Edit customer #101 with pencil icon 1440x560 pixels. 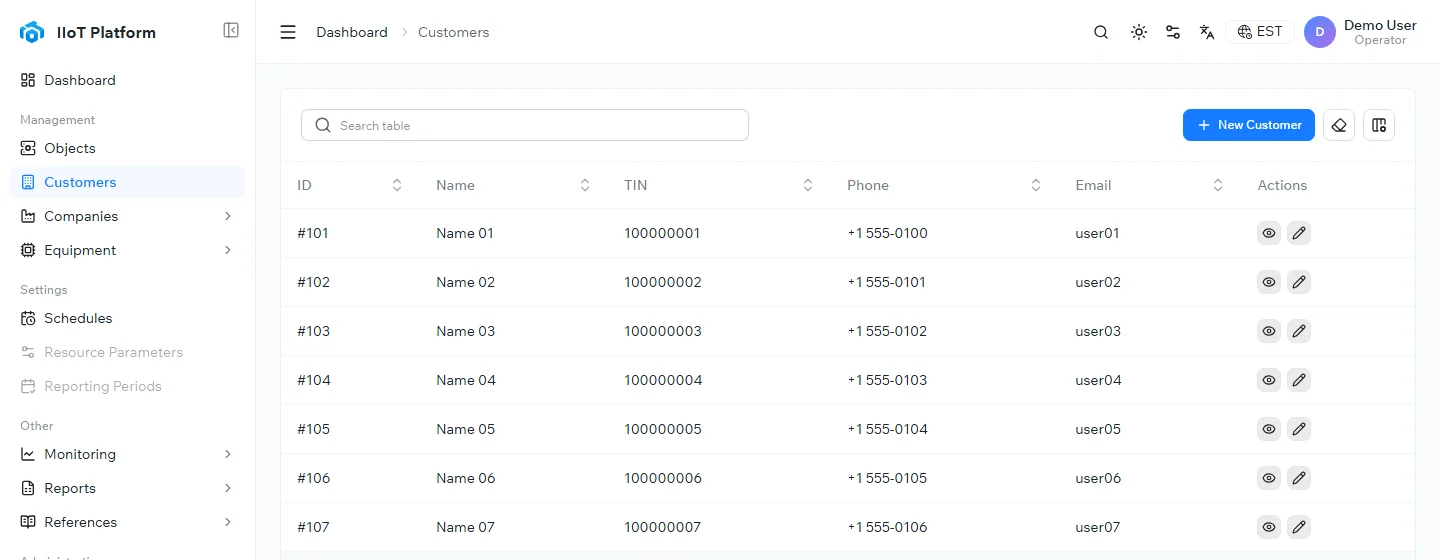[x=1299, y=233]
